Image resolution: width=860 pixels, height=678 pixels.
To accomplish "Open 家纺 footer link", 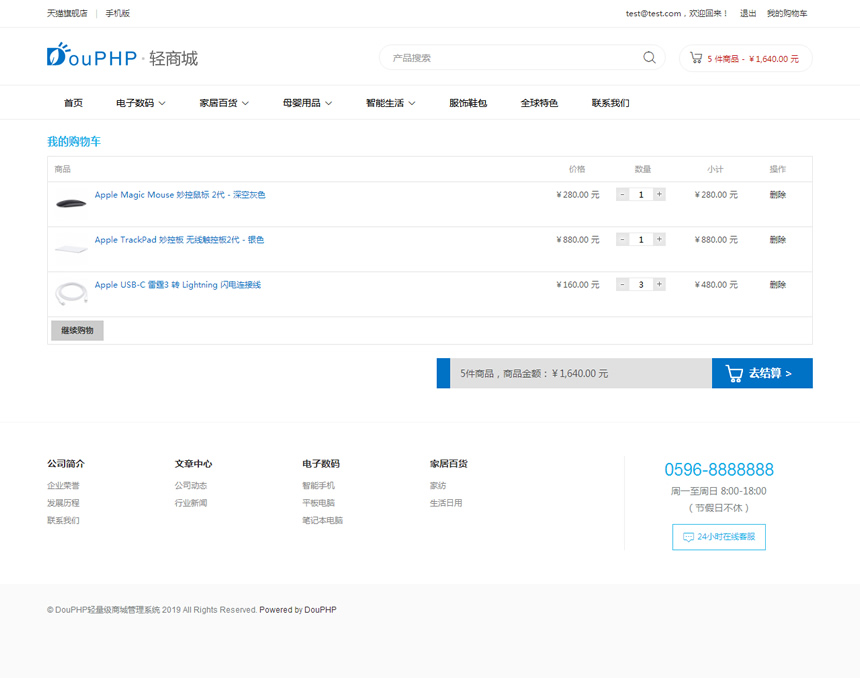I will coord(438,485).
